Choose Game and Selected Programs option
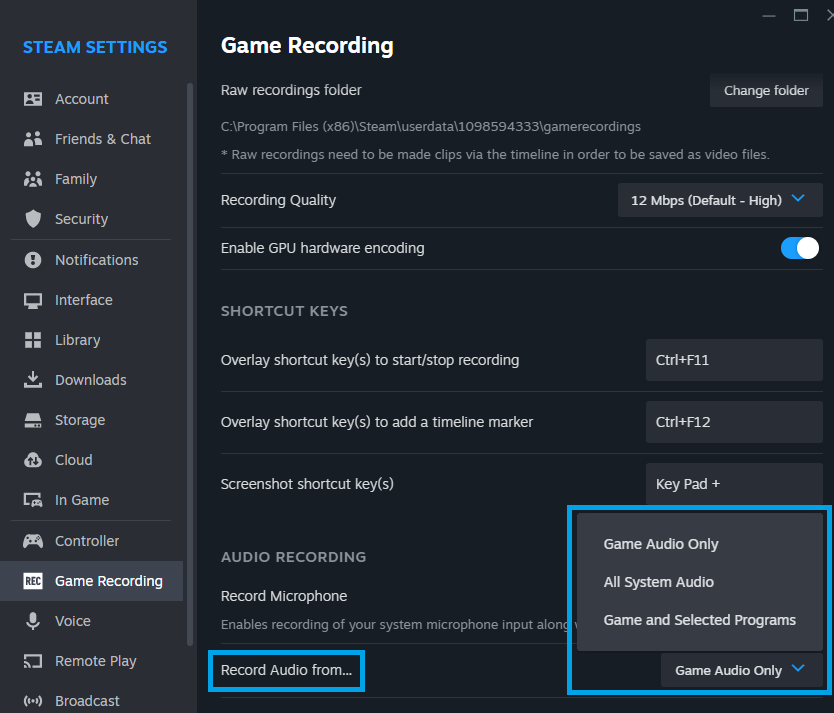The width and height of the screenshot is (834, 713). coord(699,620)
